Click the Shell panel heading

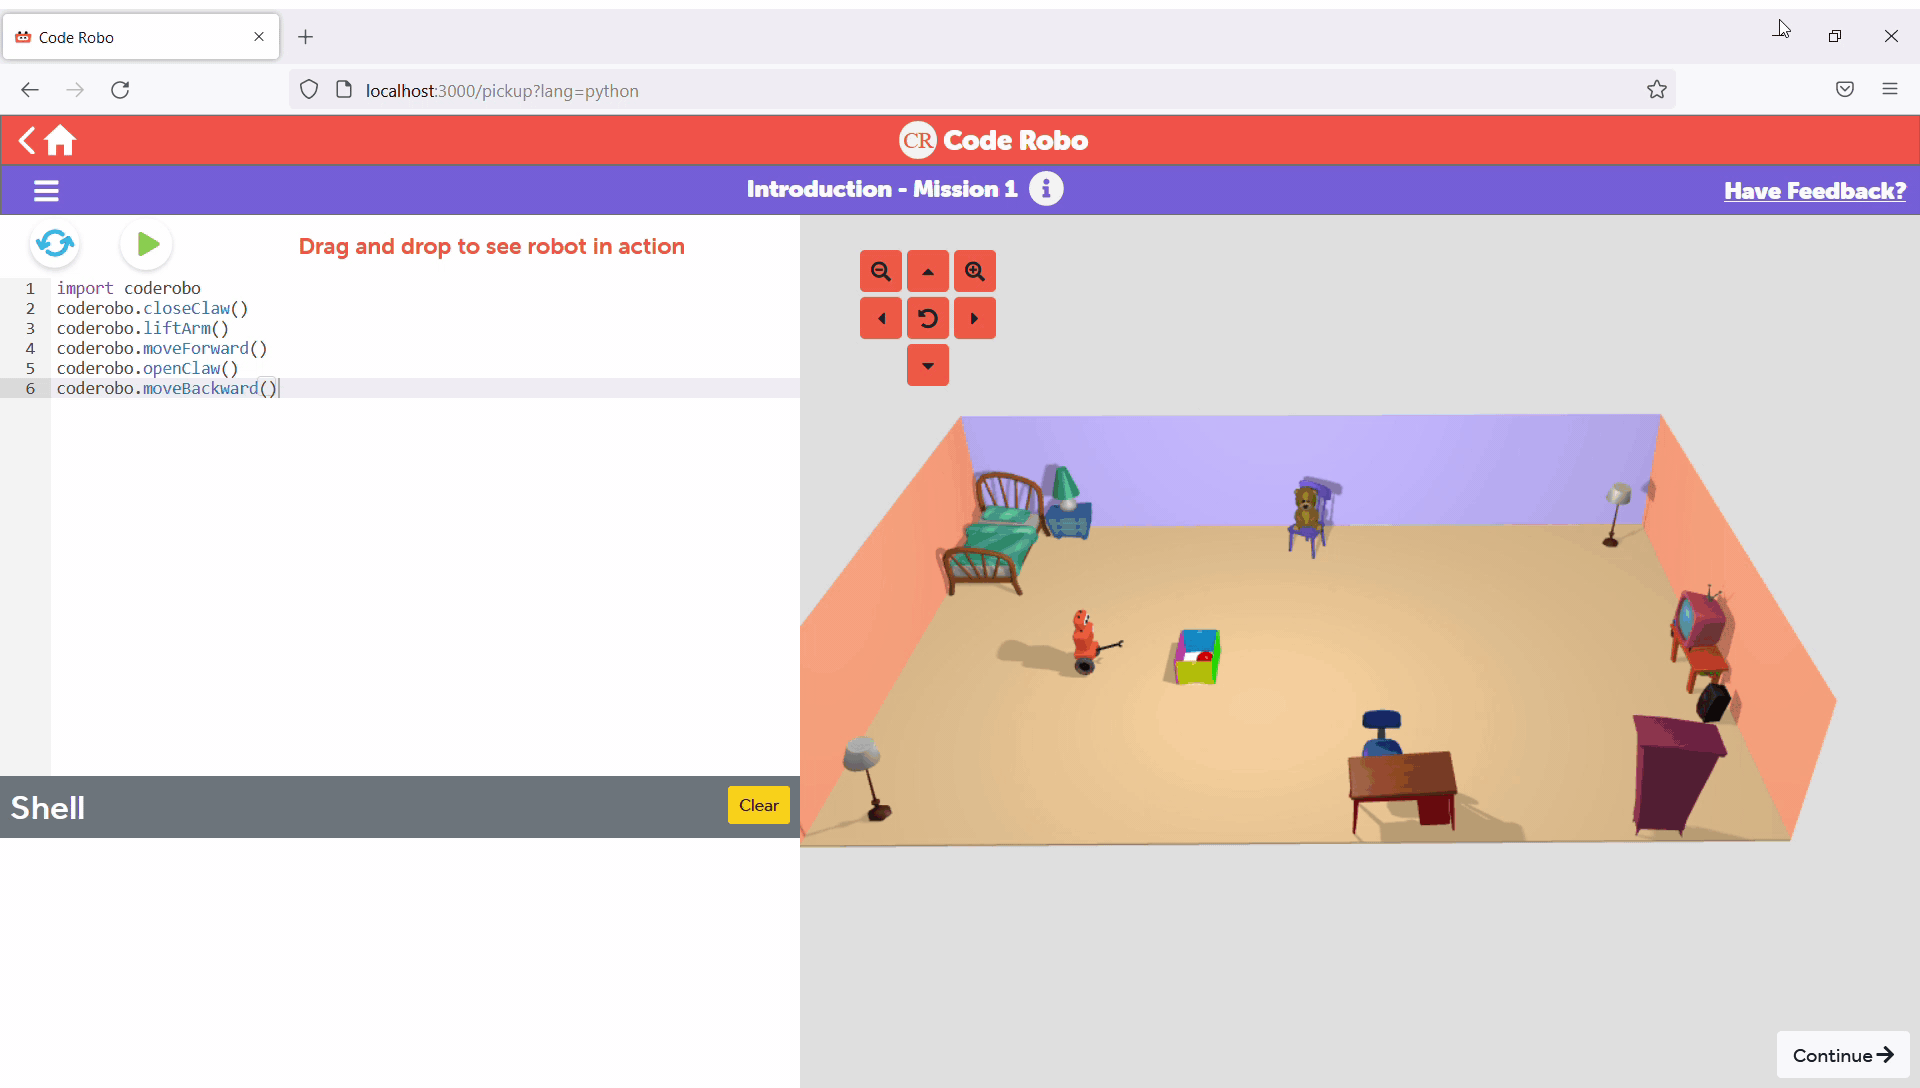tap(47, 807)
